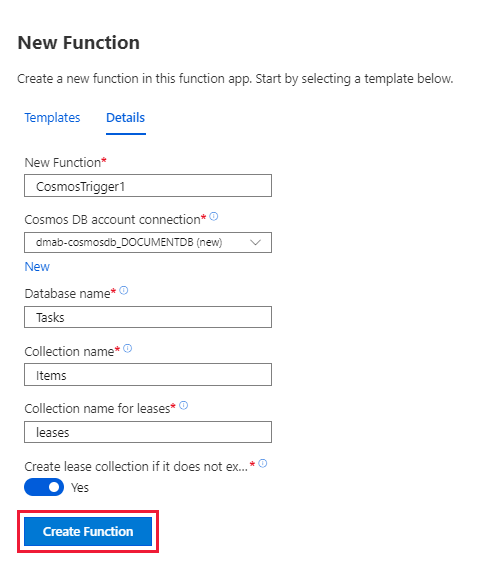Click the dropdown chevron arrow for account connection
Viewport: 490px width, 575px height.
255,242
